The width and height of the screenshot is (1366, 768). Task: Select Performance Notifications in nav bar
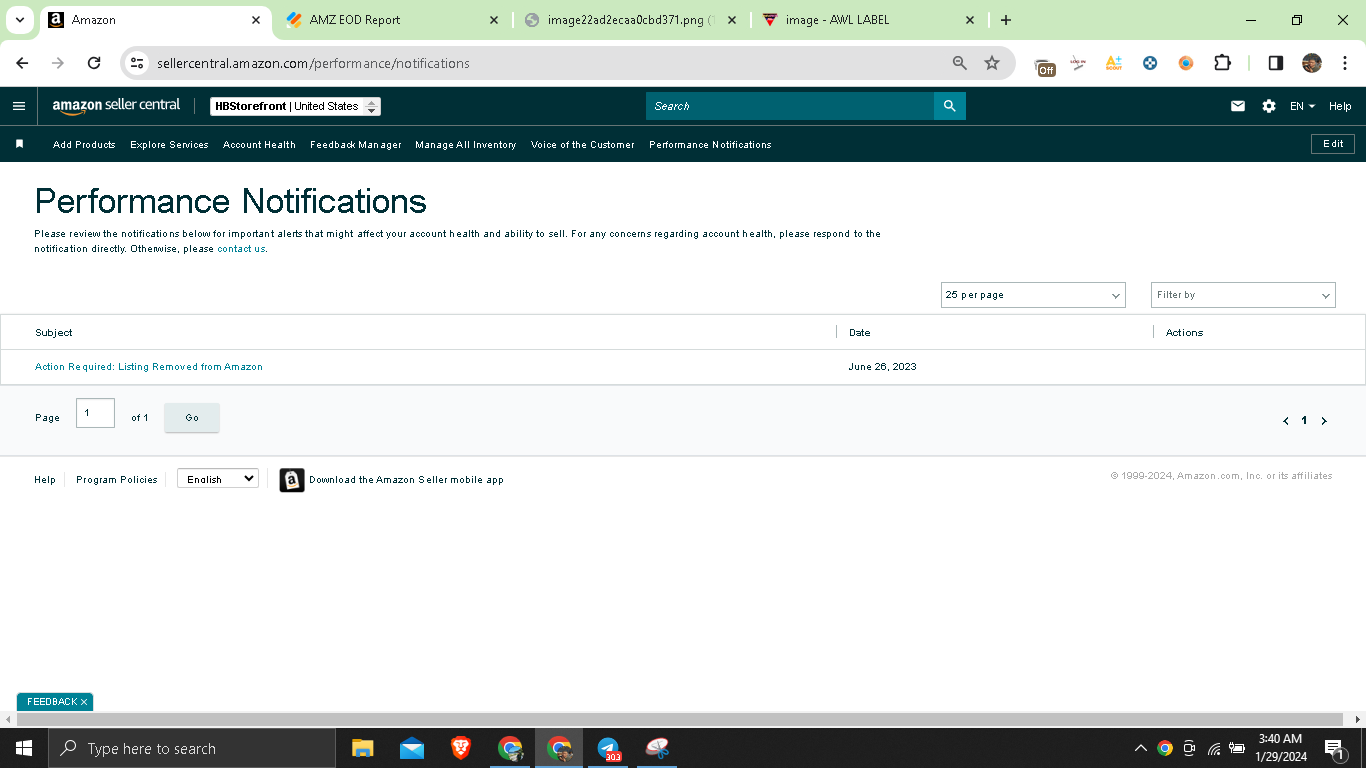click(710, 145)
